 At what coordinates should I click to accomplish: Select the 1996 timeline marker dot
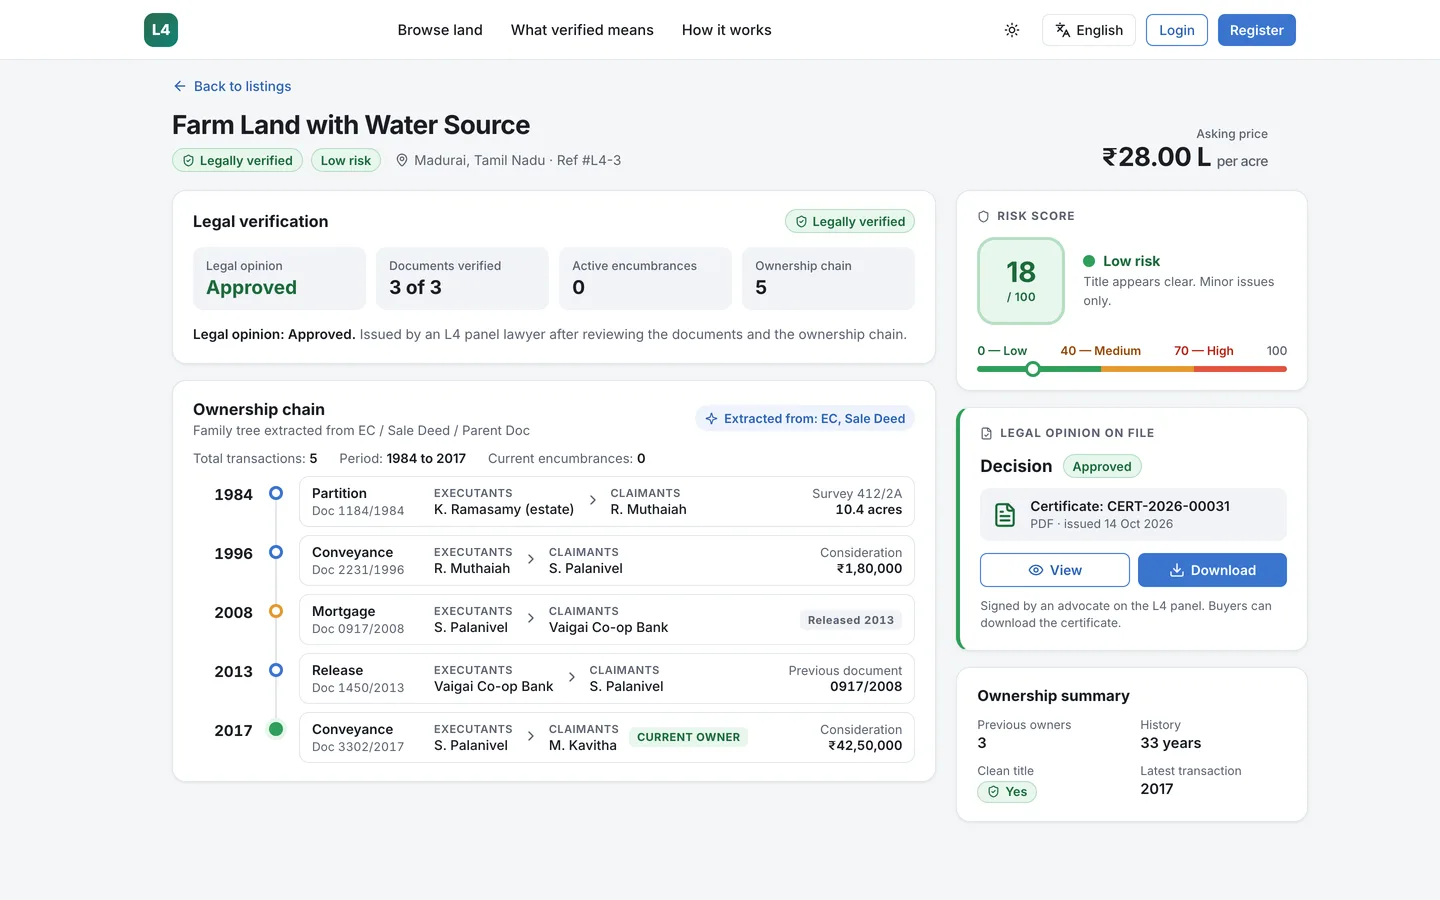276,552
